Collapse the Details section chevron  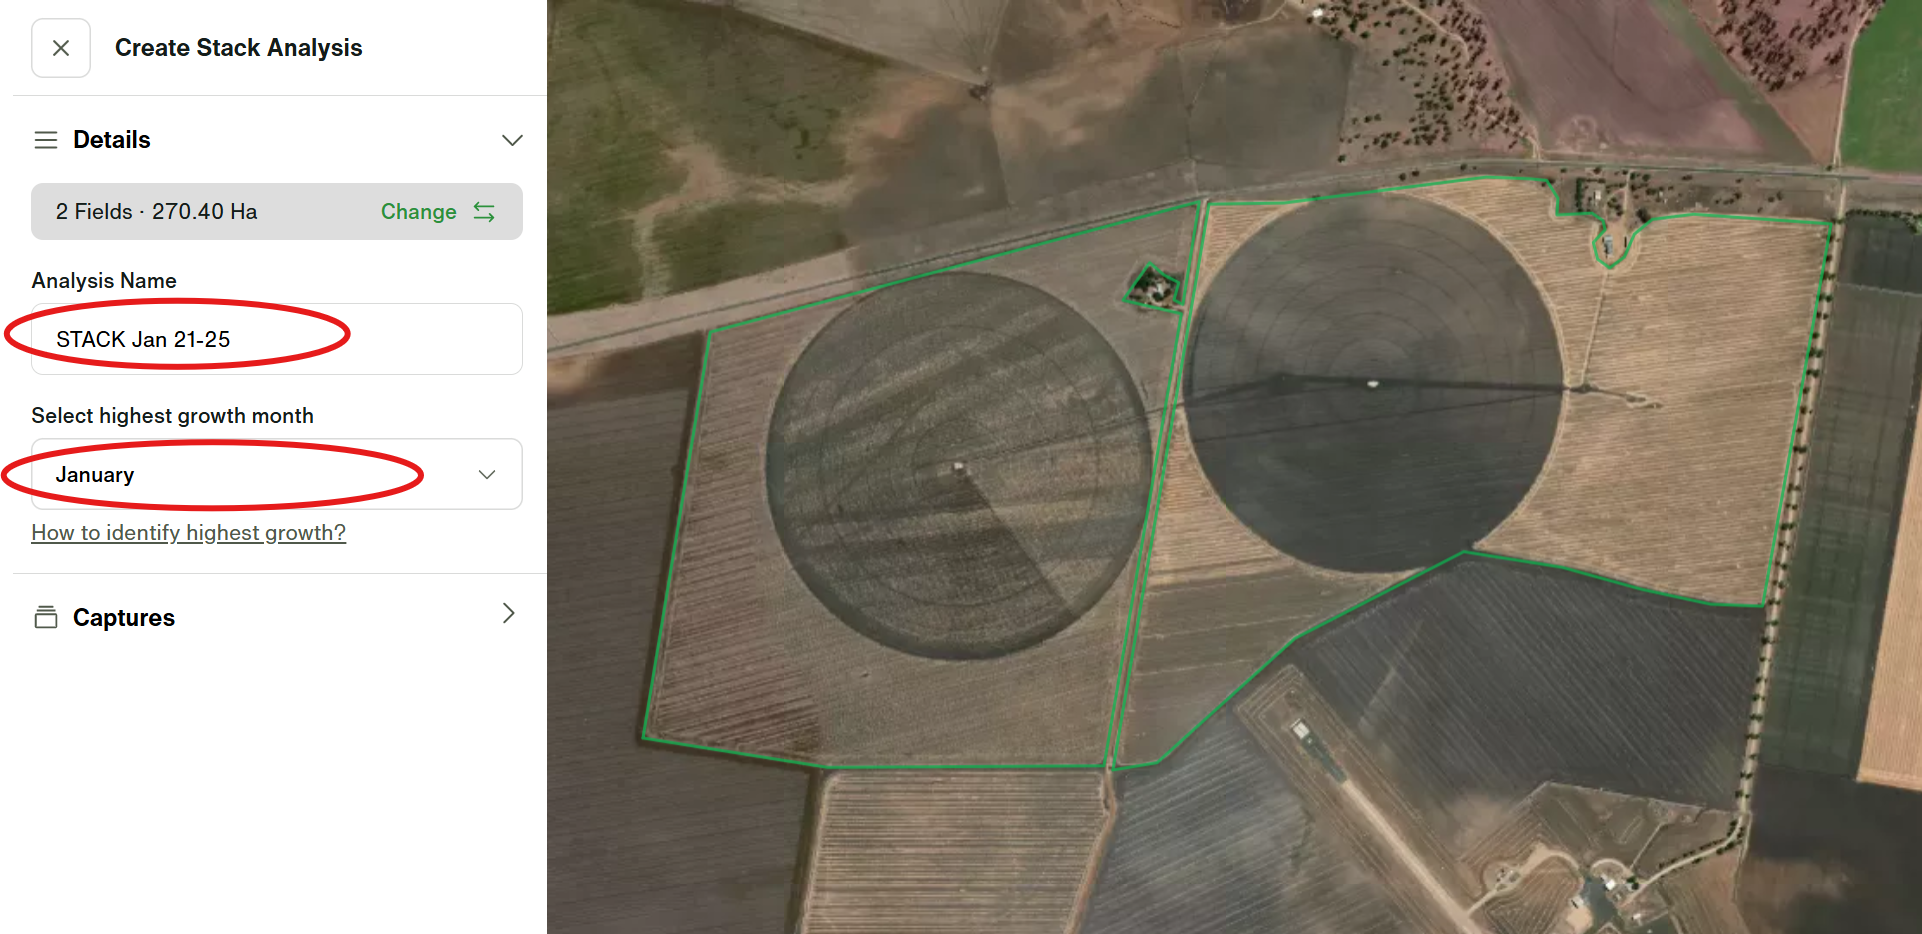[x=512, y=140]
